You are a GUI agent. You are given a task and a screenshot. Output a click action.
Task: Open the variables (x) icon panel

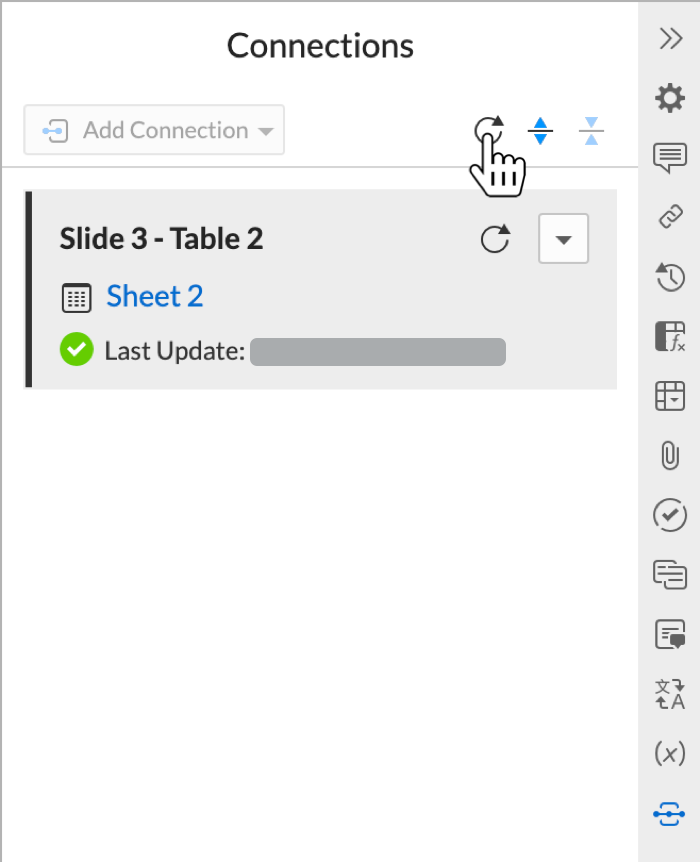(x=670, y=753)
